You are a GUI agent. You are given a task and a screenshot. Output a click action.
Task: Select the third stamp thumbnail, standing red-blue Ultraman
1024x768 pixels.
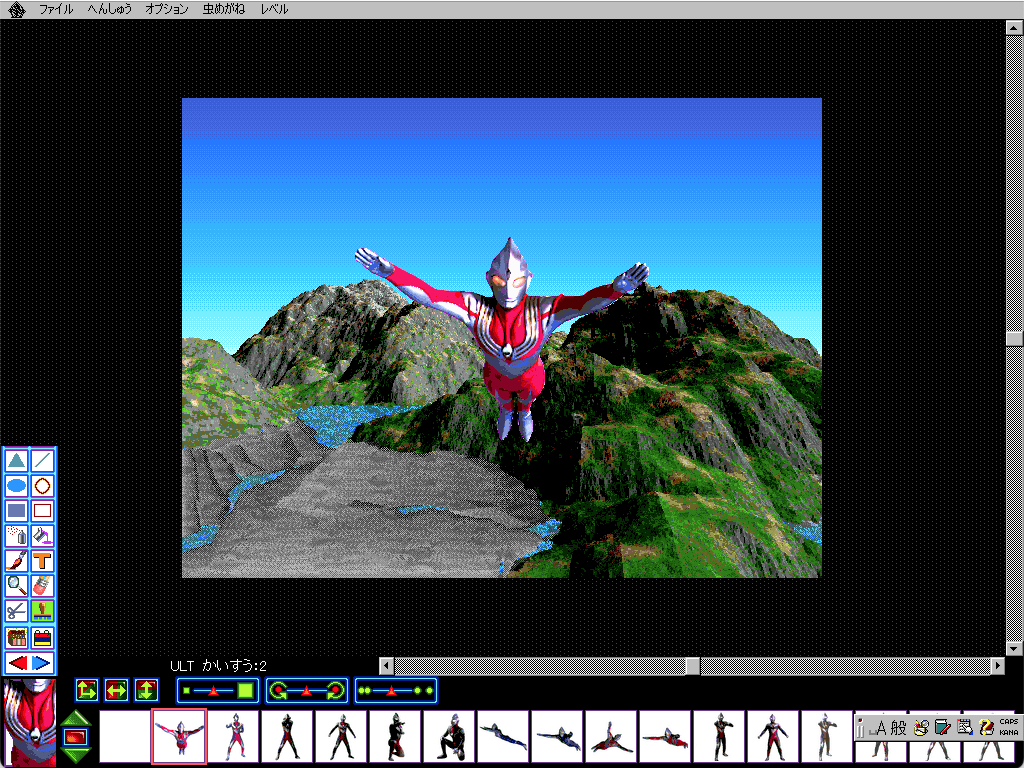[233, 737]
